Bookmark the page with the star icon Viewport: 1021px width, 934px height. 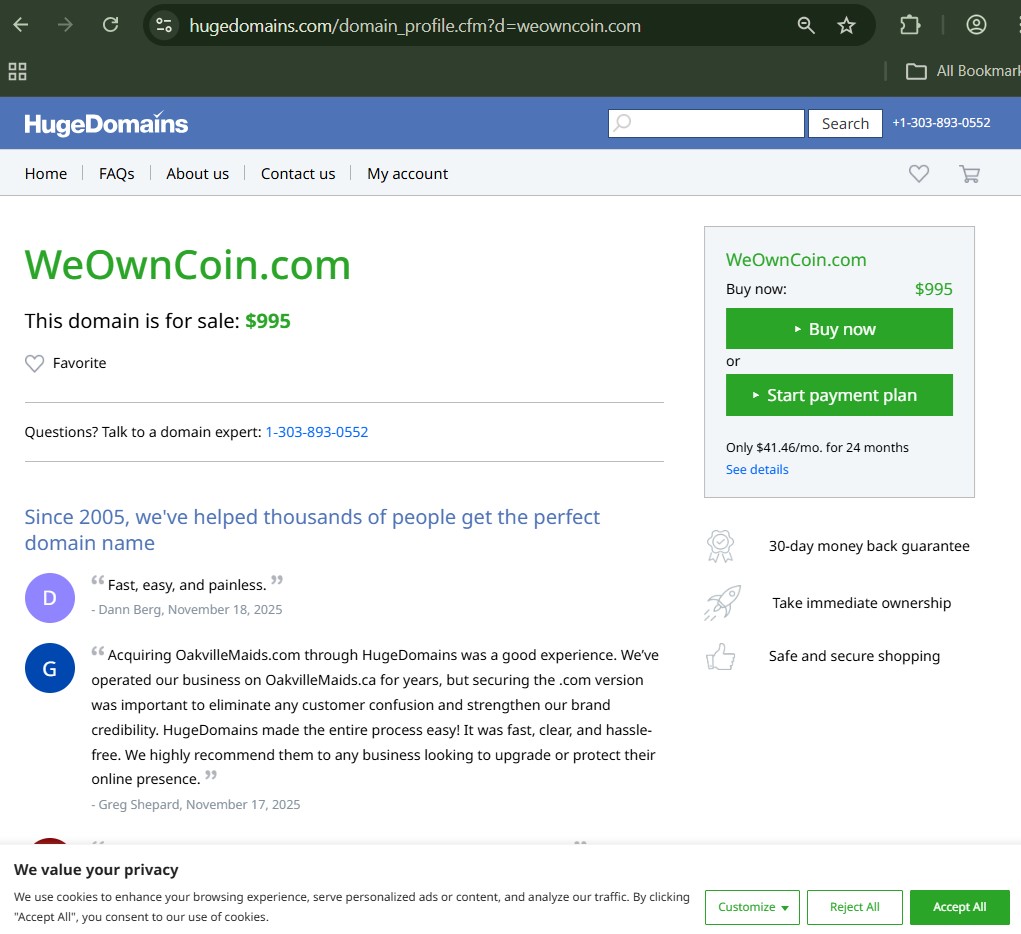[x=846, y=24]
